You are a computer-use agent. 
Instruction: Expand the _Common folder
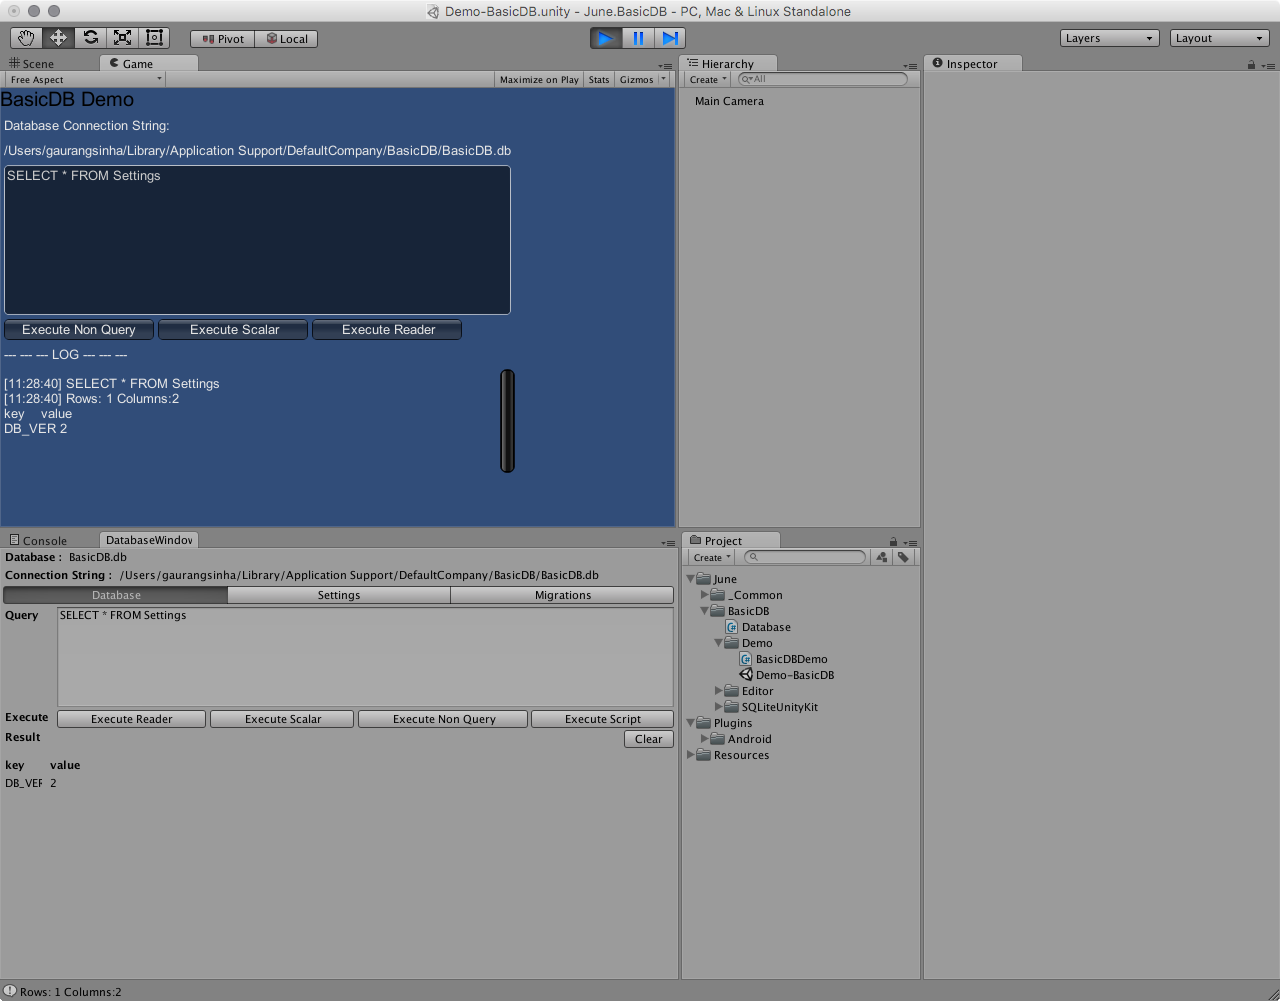[x=704, y=595]
